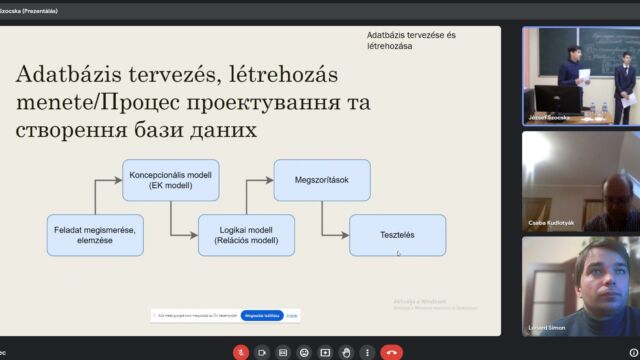
Task: Select József Szocska's video tile
Action: (x=581, y=76)
